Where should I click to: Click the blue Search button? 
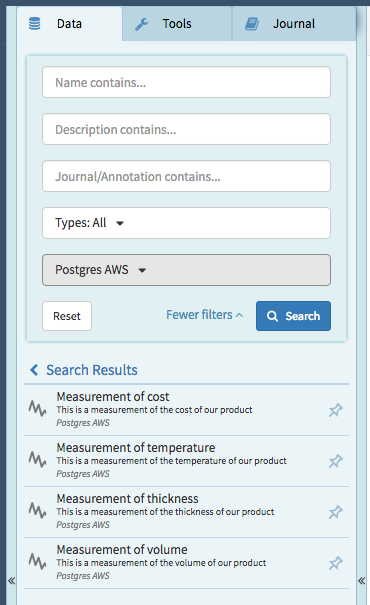(293, 316)
